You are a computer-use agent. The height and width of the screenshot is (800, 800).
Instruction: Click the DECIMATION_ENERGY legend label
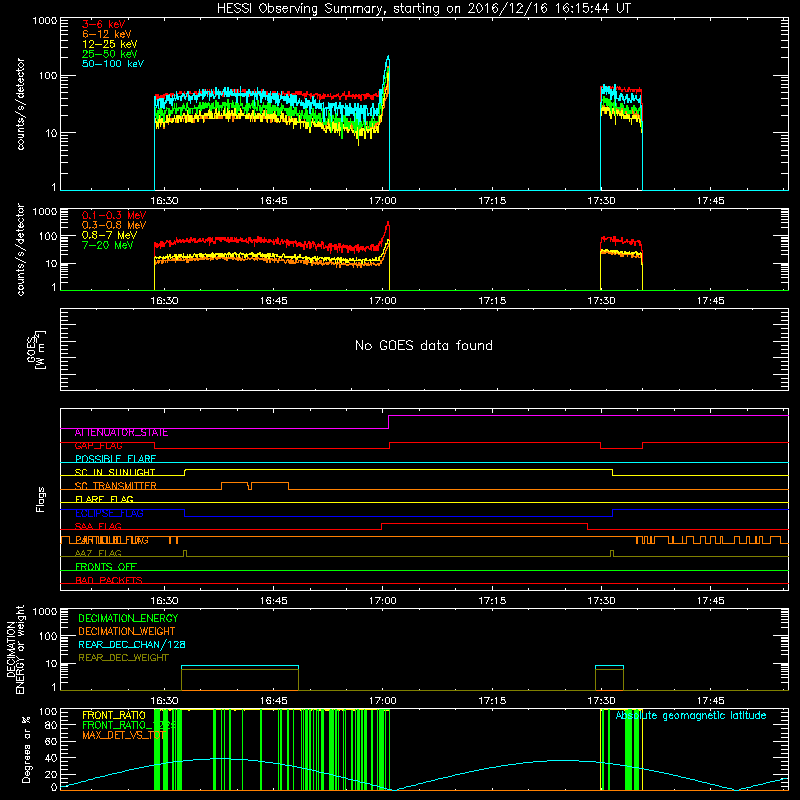tap(128, 618)
